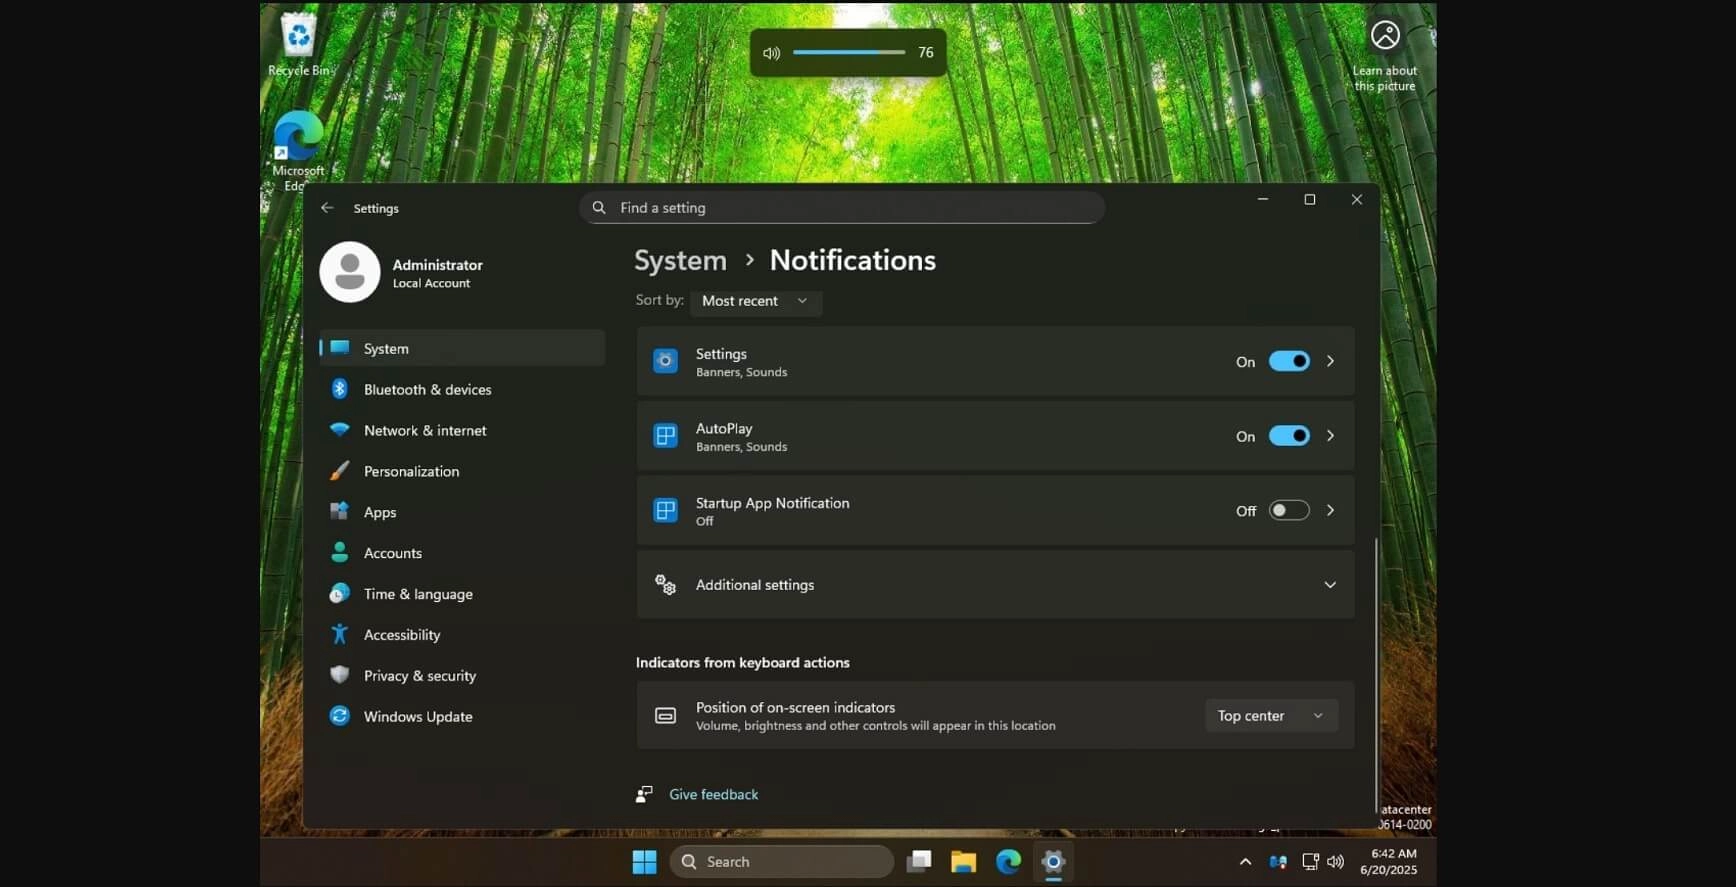Open Windows Update settings
The width and height of the screenshot is (1736, 887).
(x=462, y=717)
